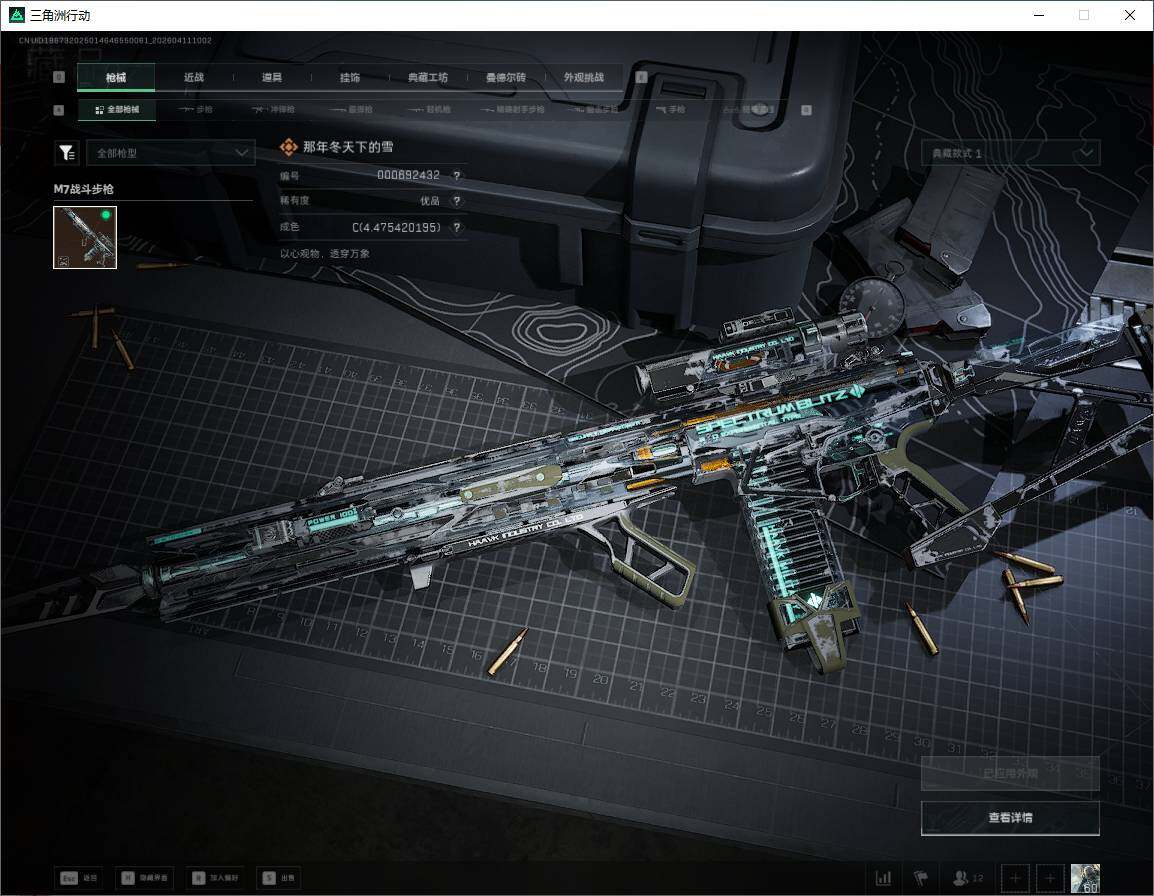Click the 出售 sell button
The height and width of the screenshot is (896, 1154).
coord(279,878)
